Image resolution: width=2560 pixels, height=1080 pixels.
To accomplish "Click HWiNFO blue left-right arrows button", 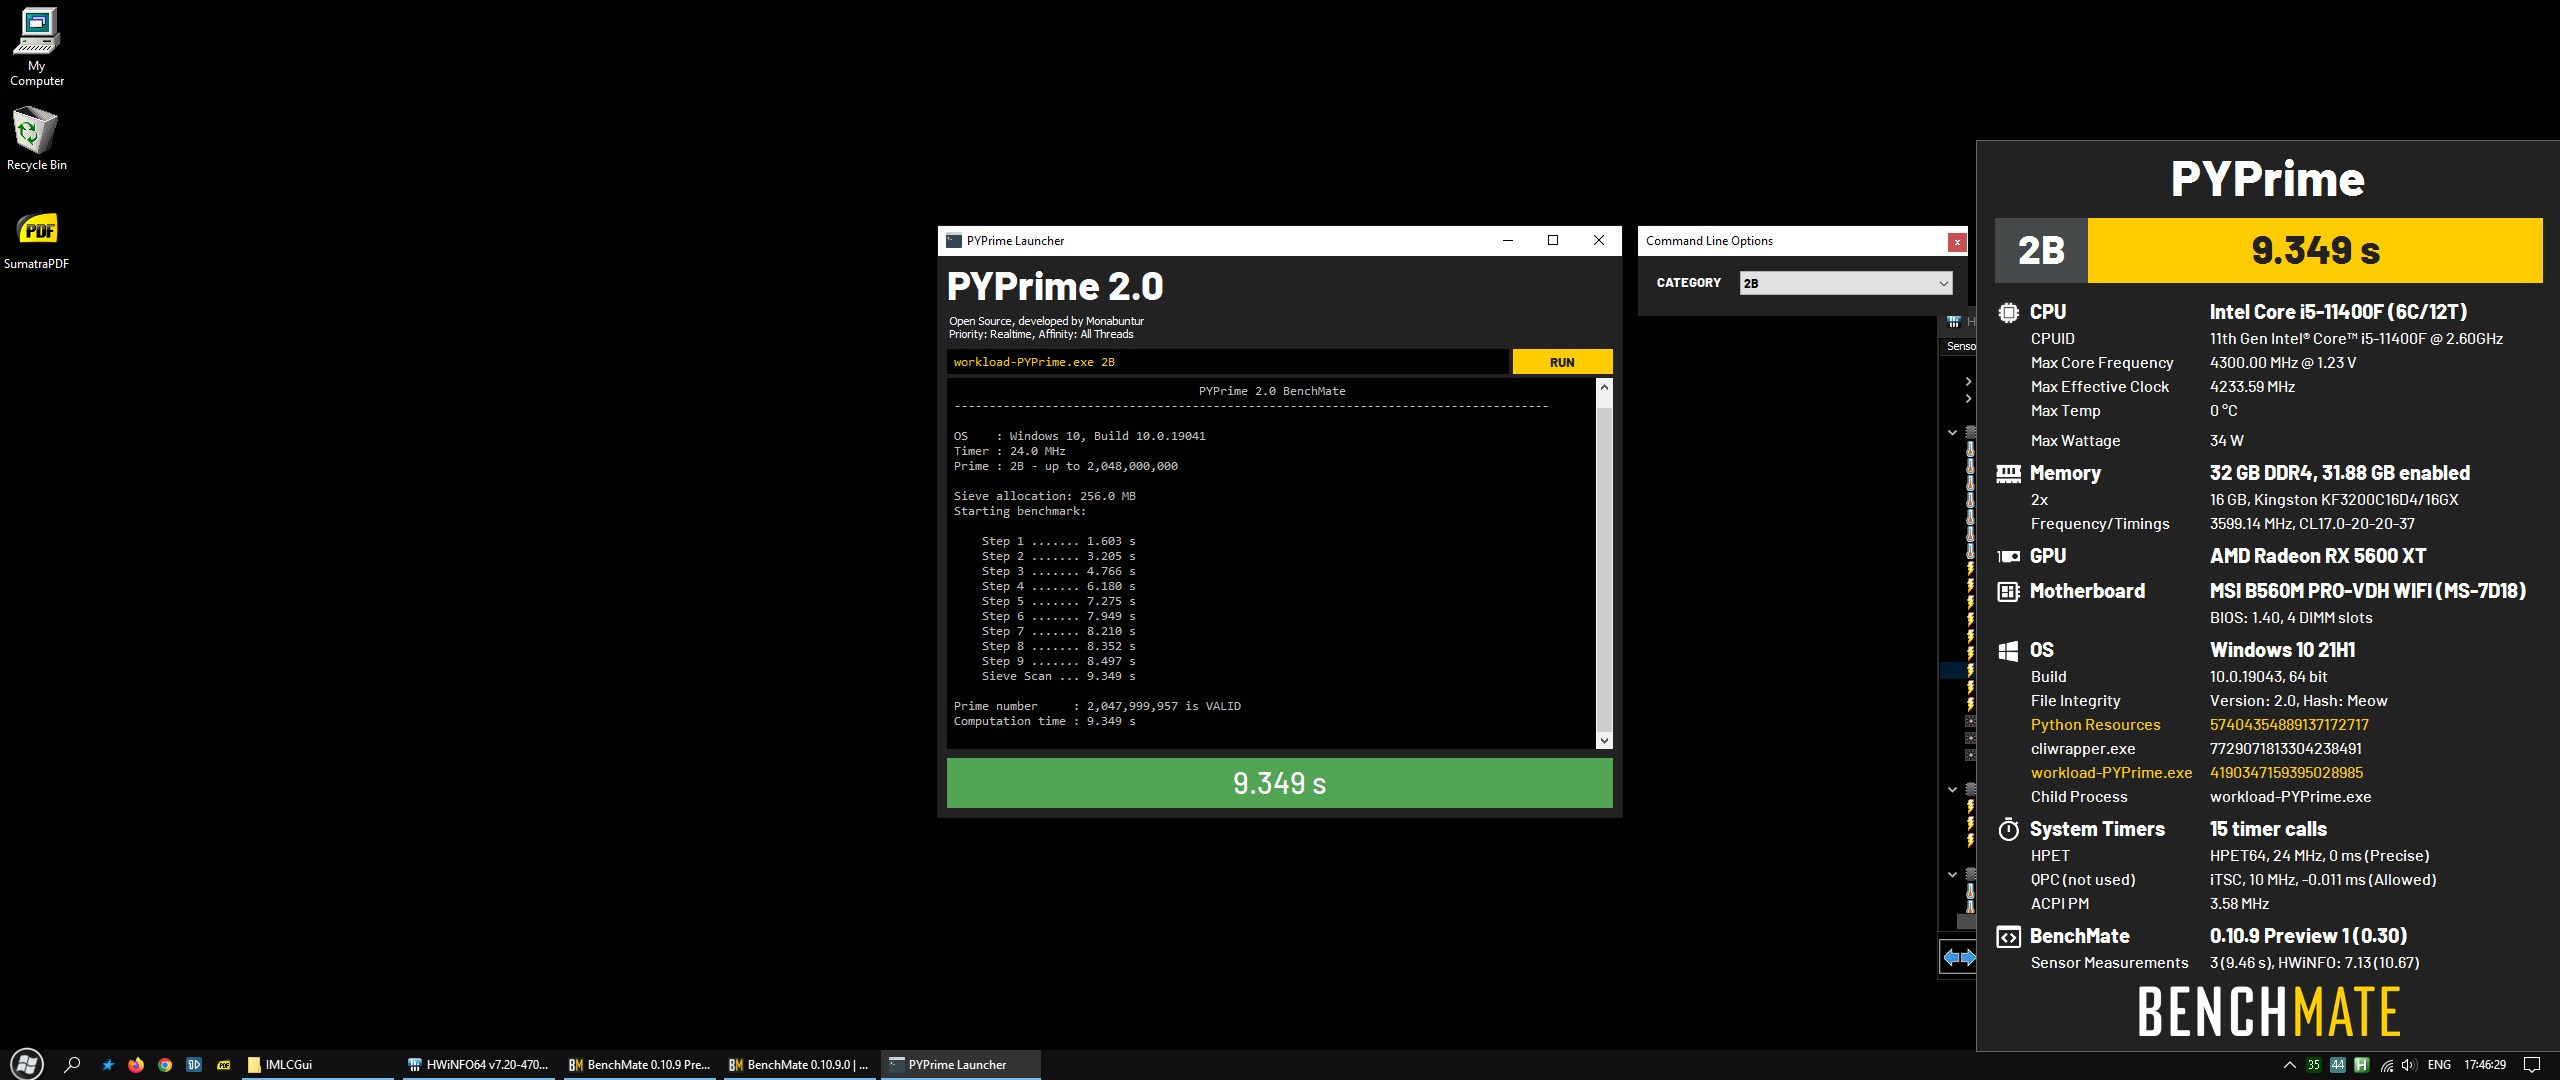I will point(1958,957).
